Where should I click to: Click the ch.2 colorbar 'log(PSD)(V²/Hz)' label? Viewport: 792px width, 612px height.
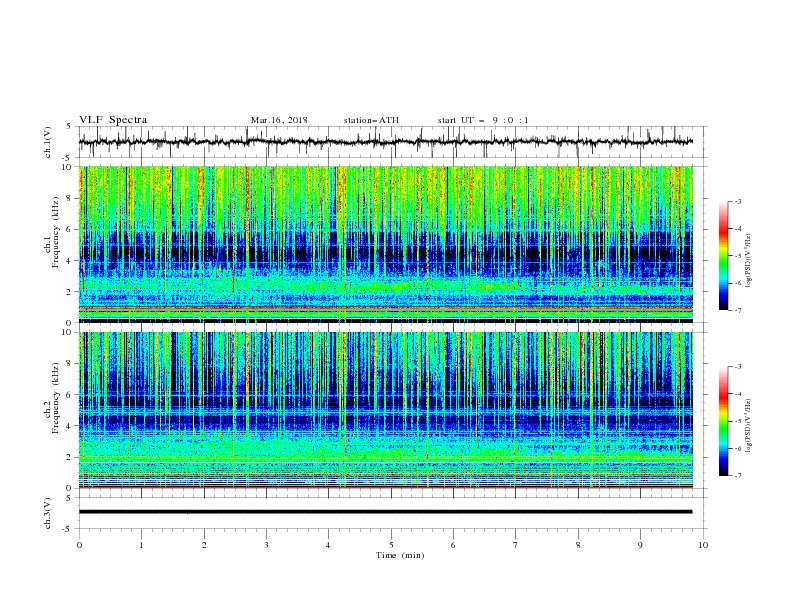click(x=749, y=426)
